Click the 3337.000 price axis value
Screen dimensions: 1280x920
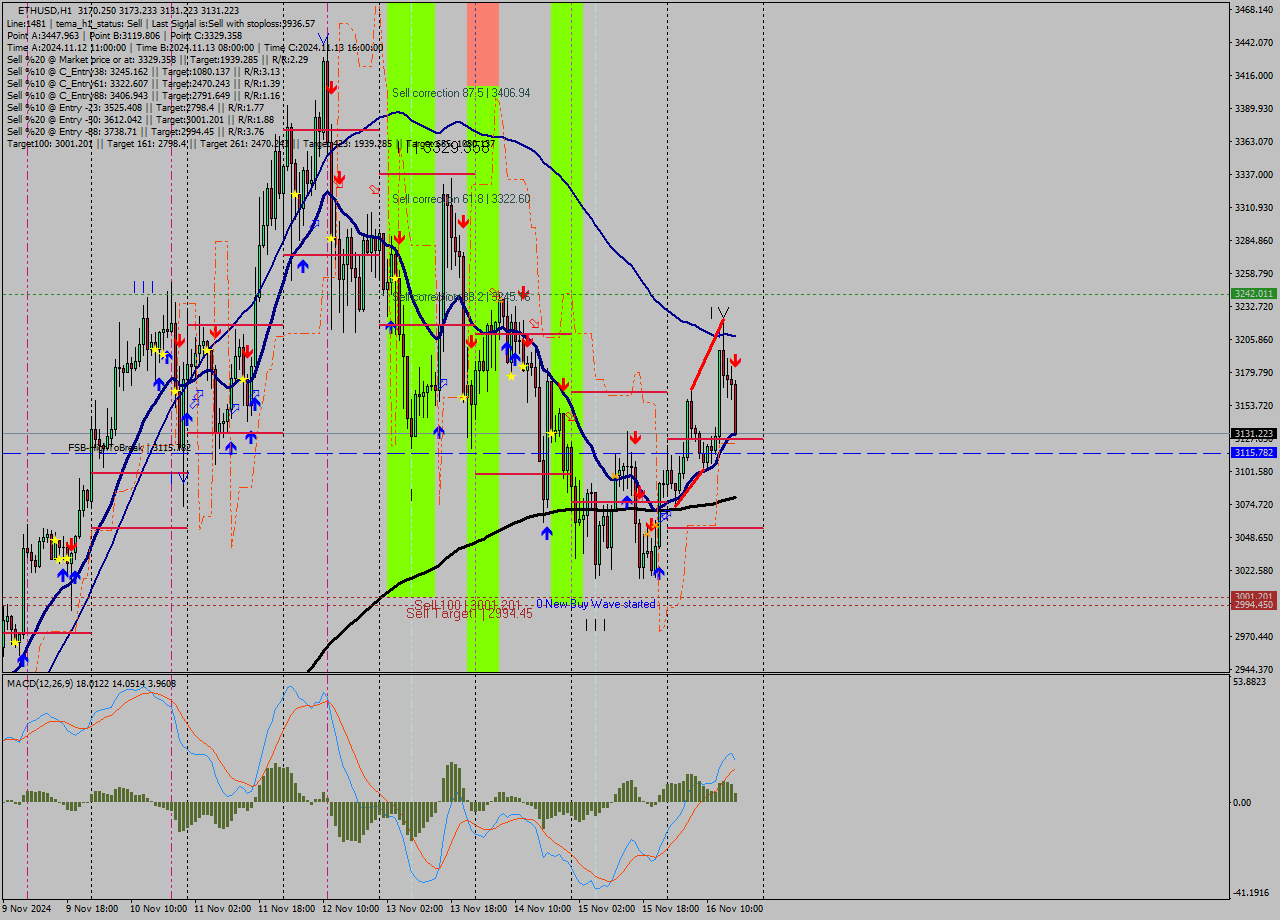coord(1253,174)
